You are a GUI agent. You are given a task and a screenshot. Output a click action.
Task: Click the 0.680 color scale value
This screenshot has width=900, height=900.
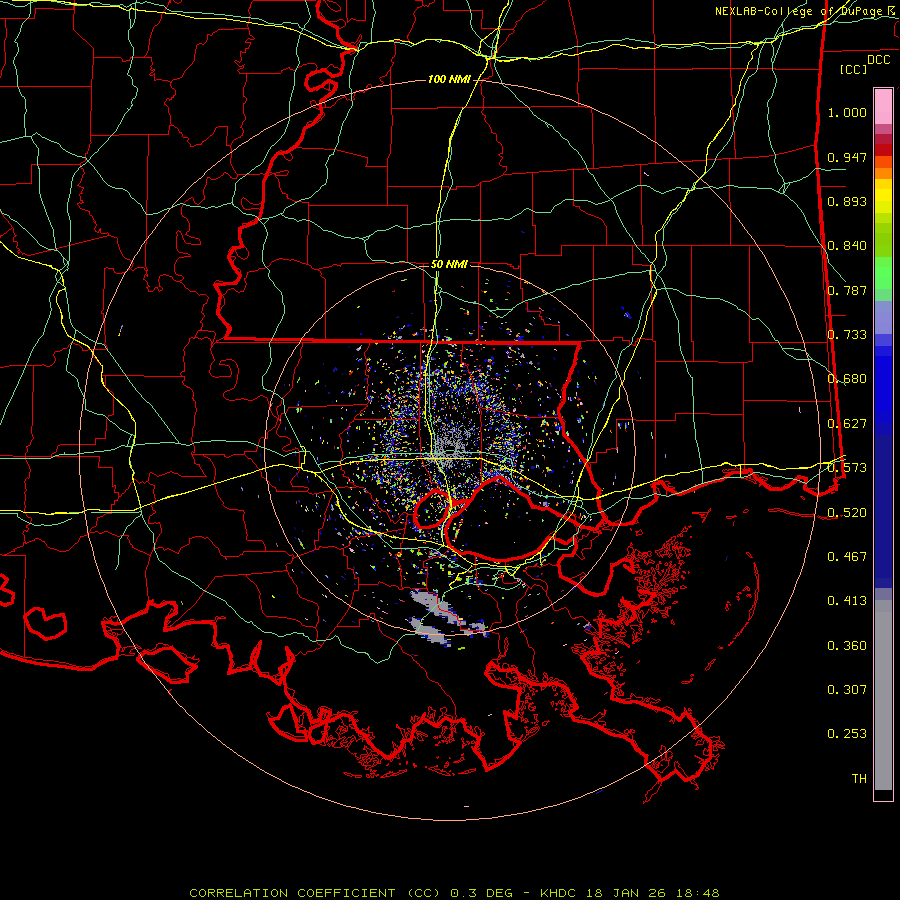pos(847,379)
